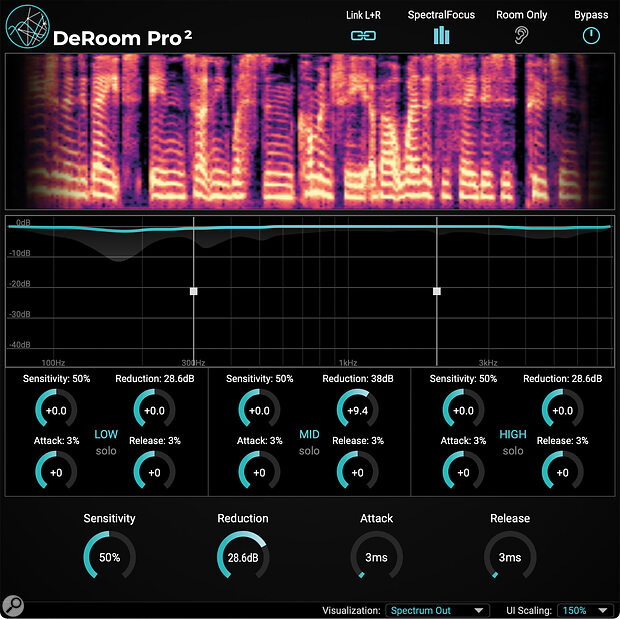This screenshot has height=619, width=620.
Task: Click the MID band Sensitivity knob
Action: click(x=259, y=410)
